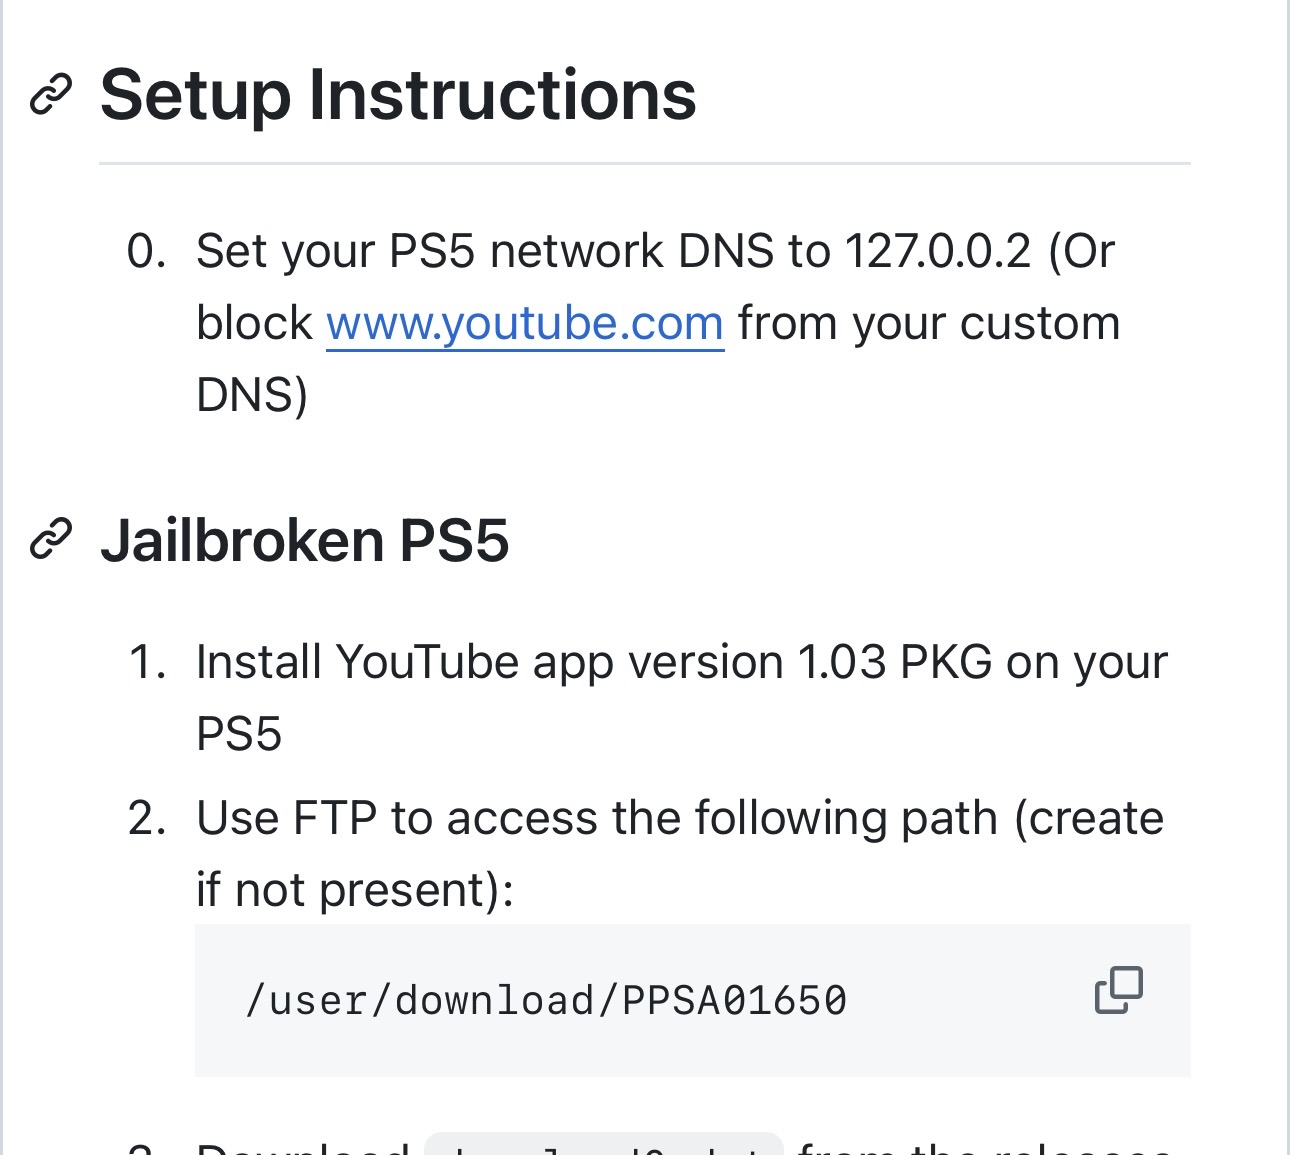Click the "if not present):" text line
The image size is (1290, 1155).
click(355, 890)
